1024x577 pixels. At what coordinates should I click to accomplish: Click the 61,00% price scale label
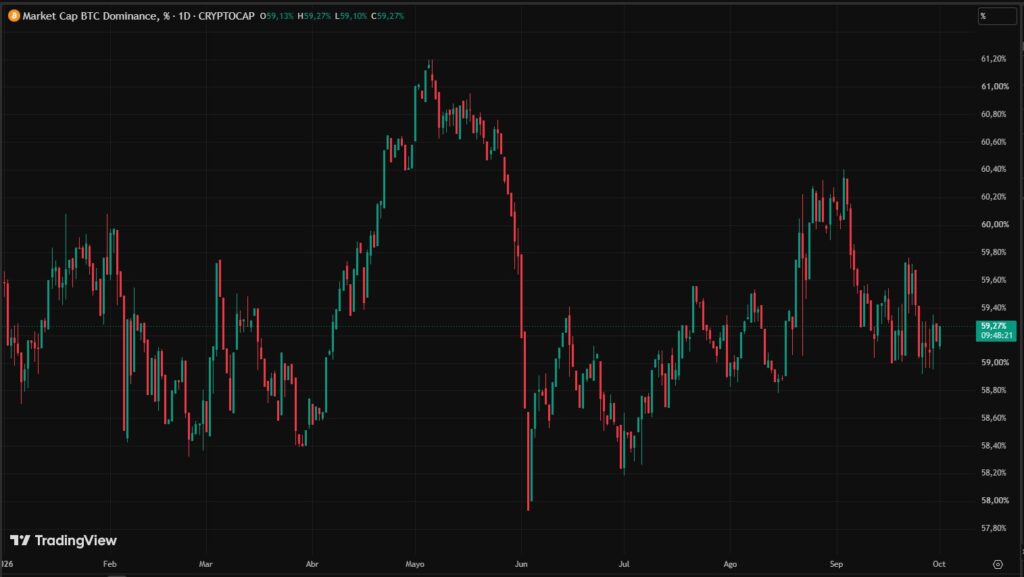point(994,86)
